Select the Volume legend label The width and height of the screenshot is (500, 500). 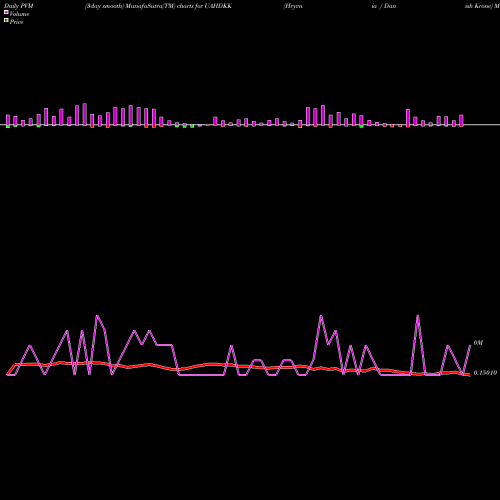click(19, 14)
